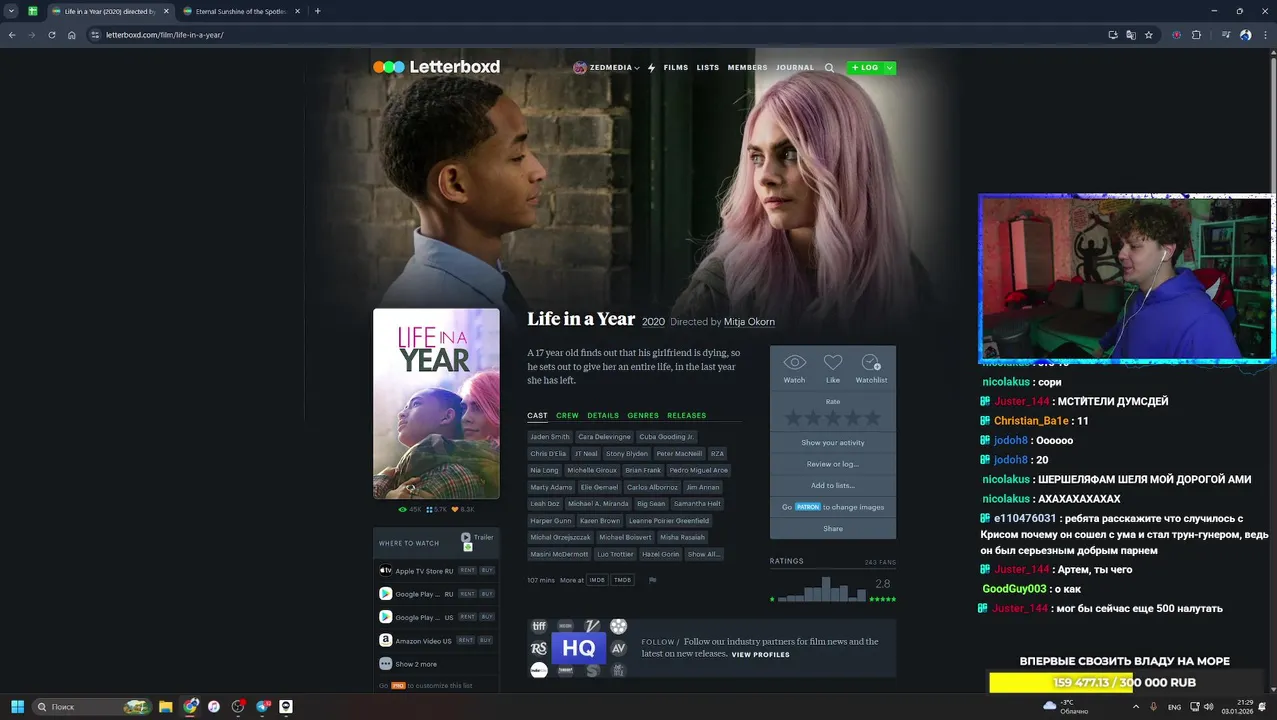
Task: Select the CAST tab
Action: 537,415
